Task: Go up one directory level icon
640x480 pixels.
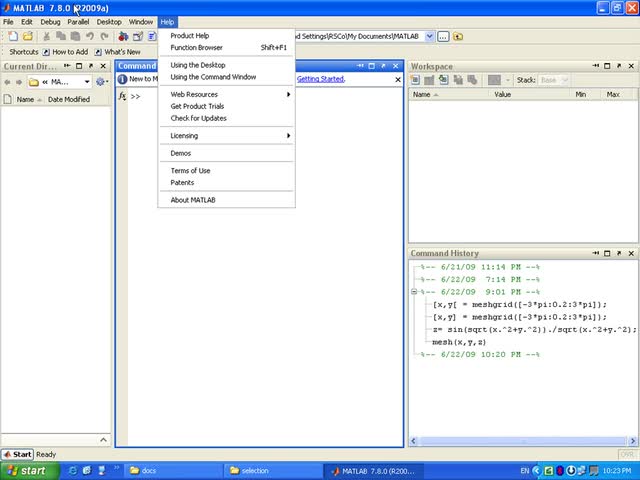Action: click(x=458, y=36)
